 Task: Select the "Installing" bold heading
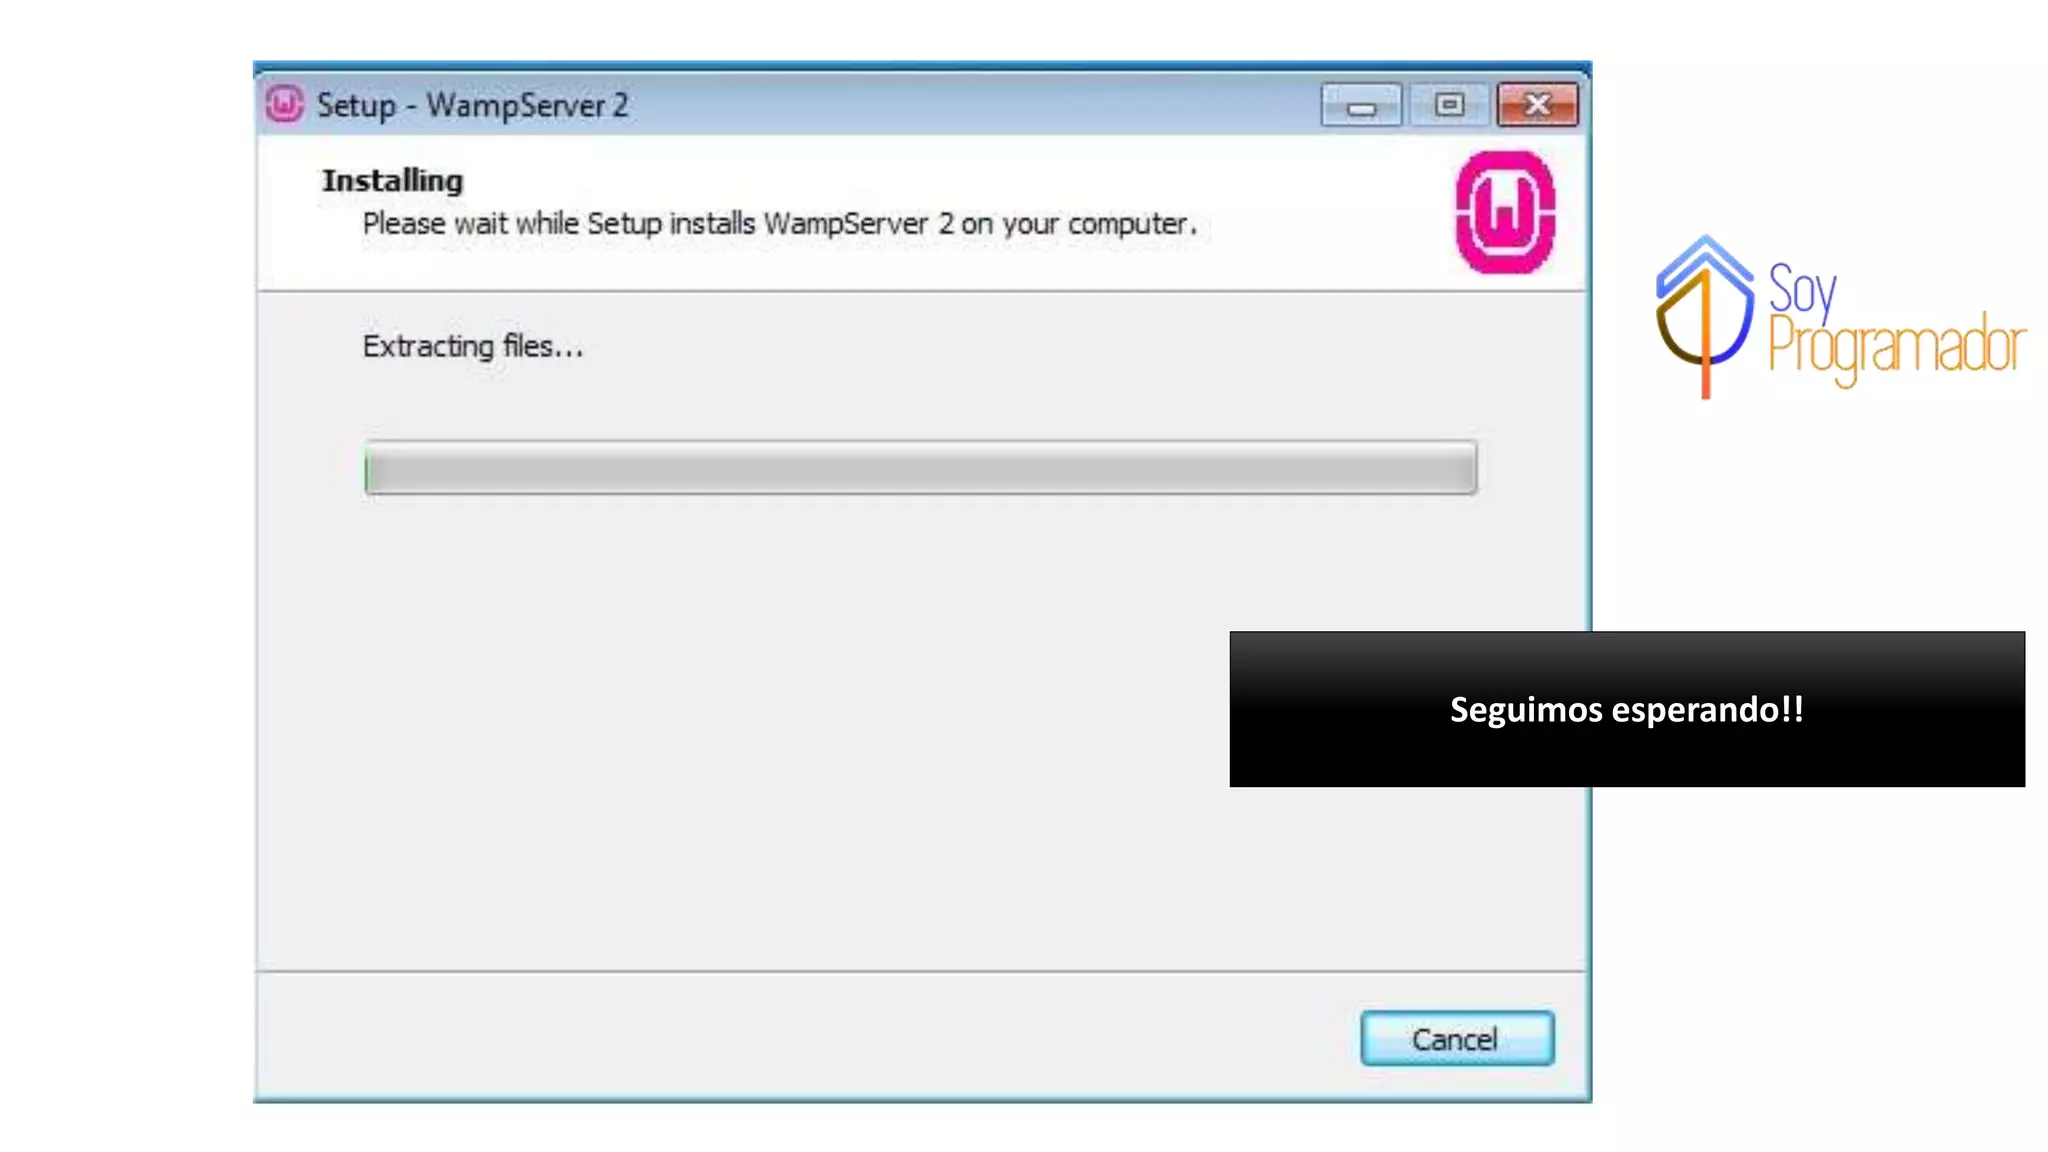pos(392,181)
